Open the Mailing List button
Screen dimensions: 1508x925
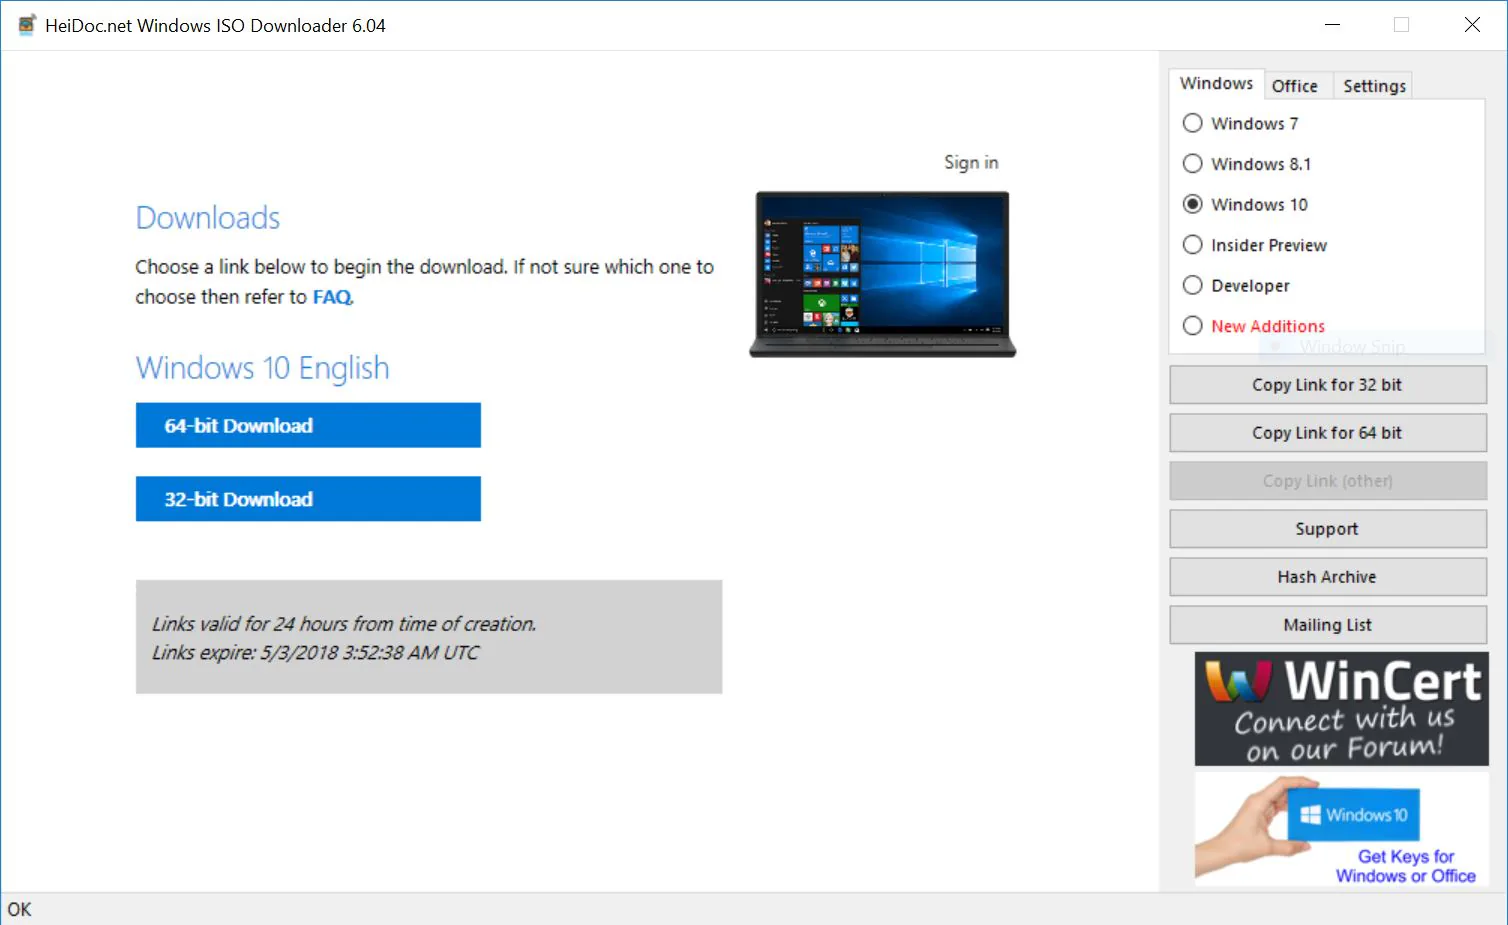pyautogui.click(x=1328, y=625)
